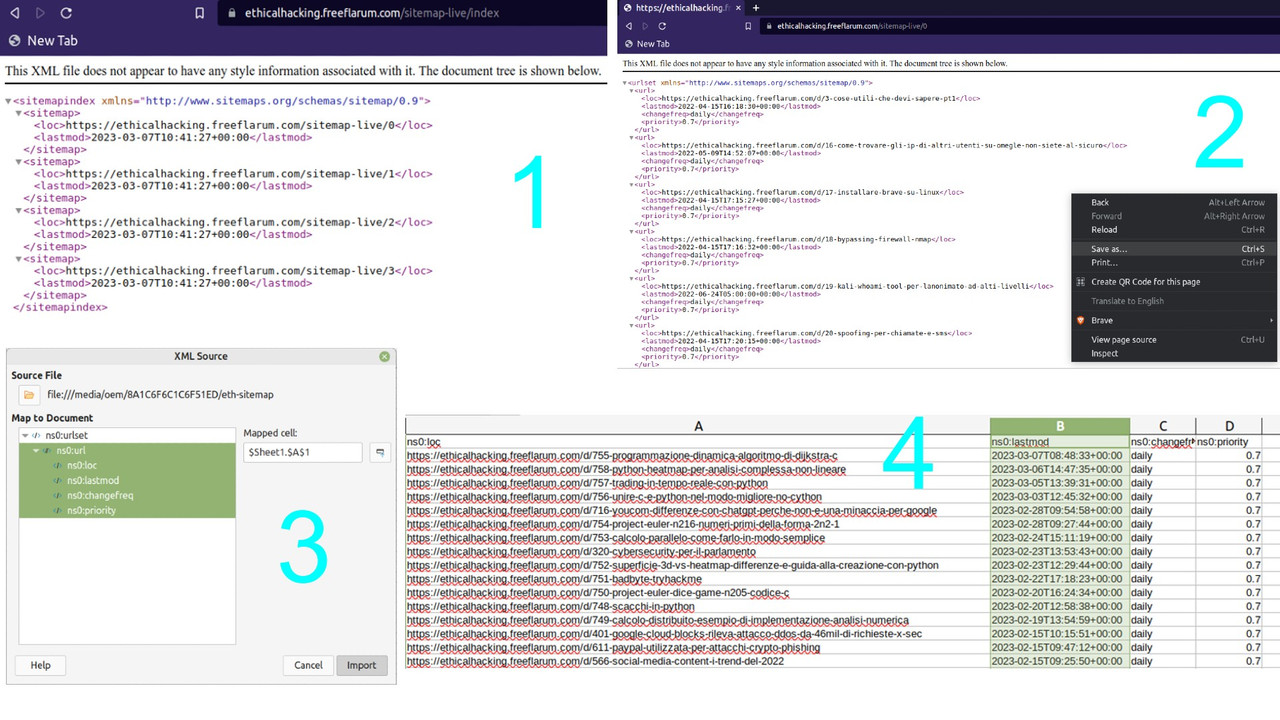Click Import in the XML Source dialog
Image resolution: width=1280 pixels, height=720 pixels.
(362, 665)
